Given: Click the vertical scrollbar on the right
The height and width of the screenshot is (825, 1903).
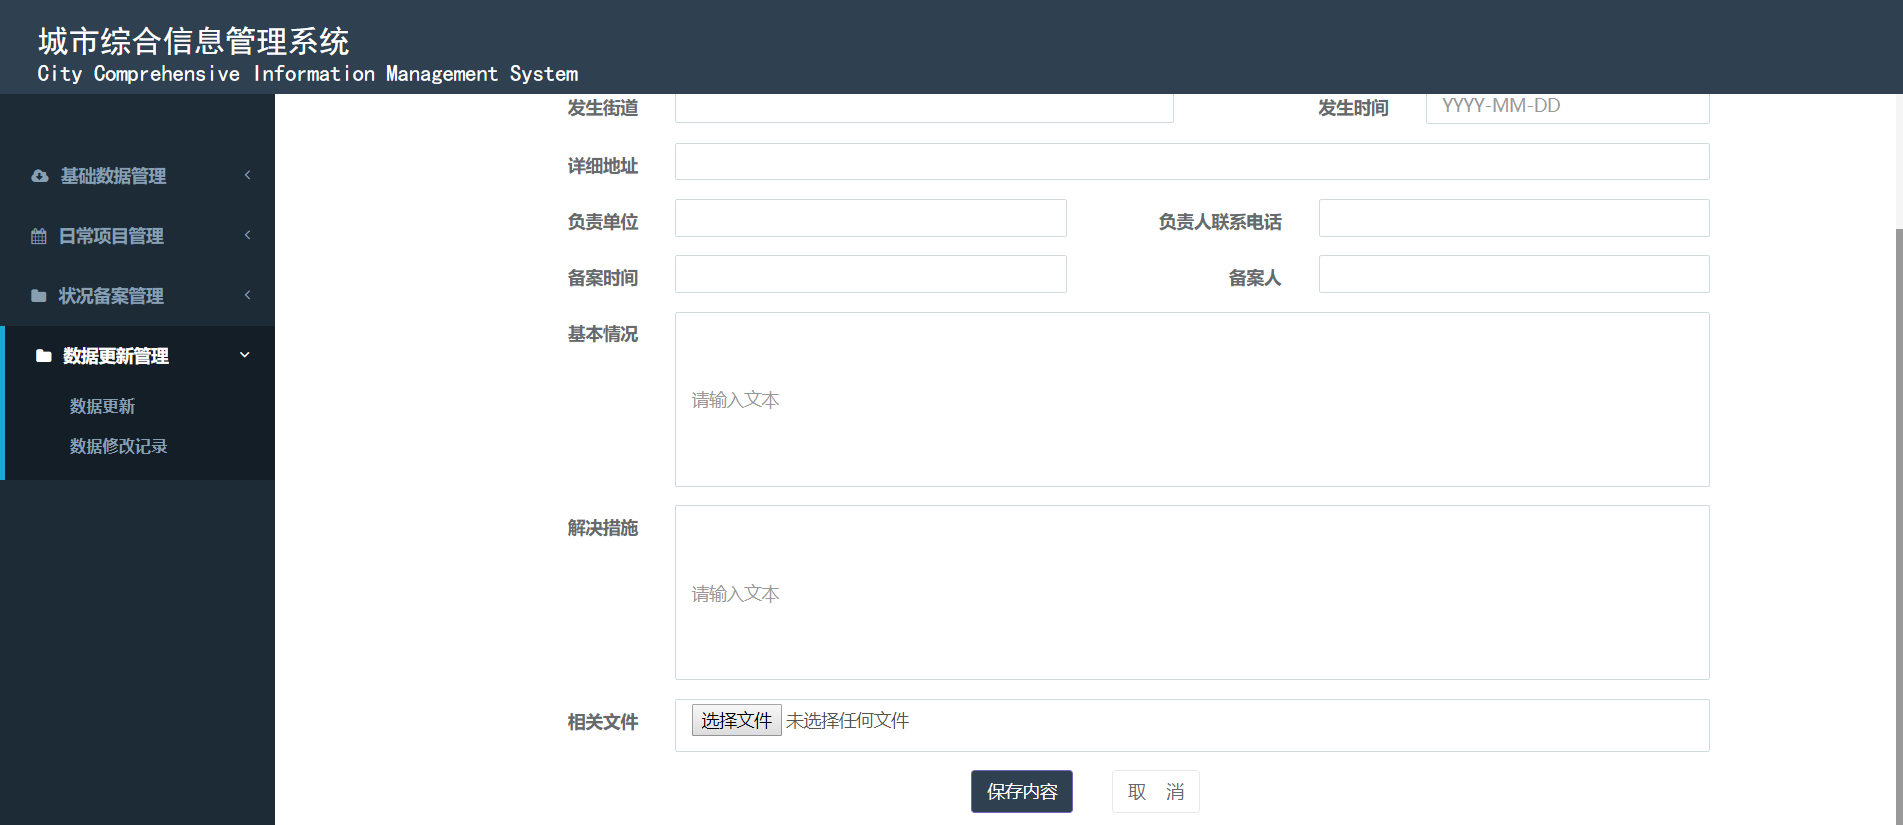Looking at the screenshot, I should click(x=1898, y=500).
